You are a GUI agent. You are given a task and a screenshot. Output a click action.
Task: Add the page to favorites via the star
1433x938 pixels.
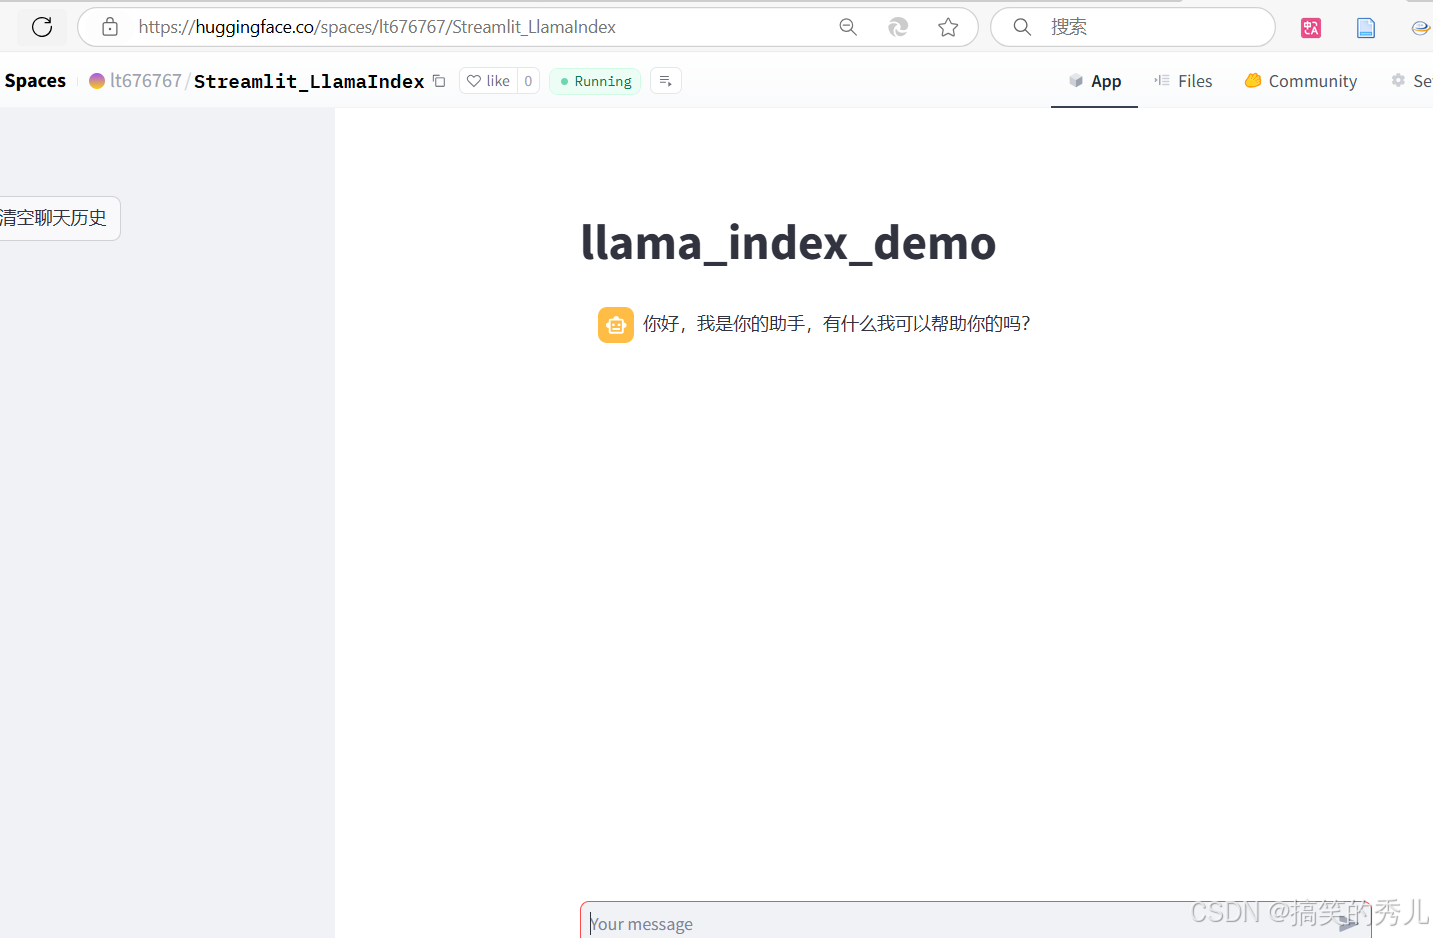coord(948,27)
